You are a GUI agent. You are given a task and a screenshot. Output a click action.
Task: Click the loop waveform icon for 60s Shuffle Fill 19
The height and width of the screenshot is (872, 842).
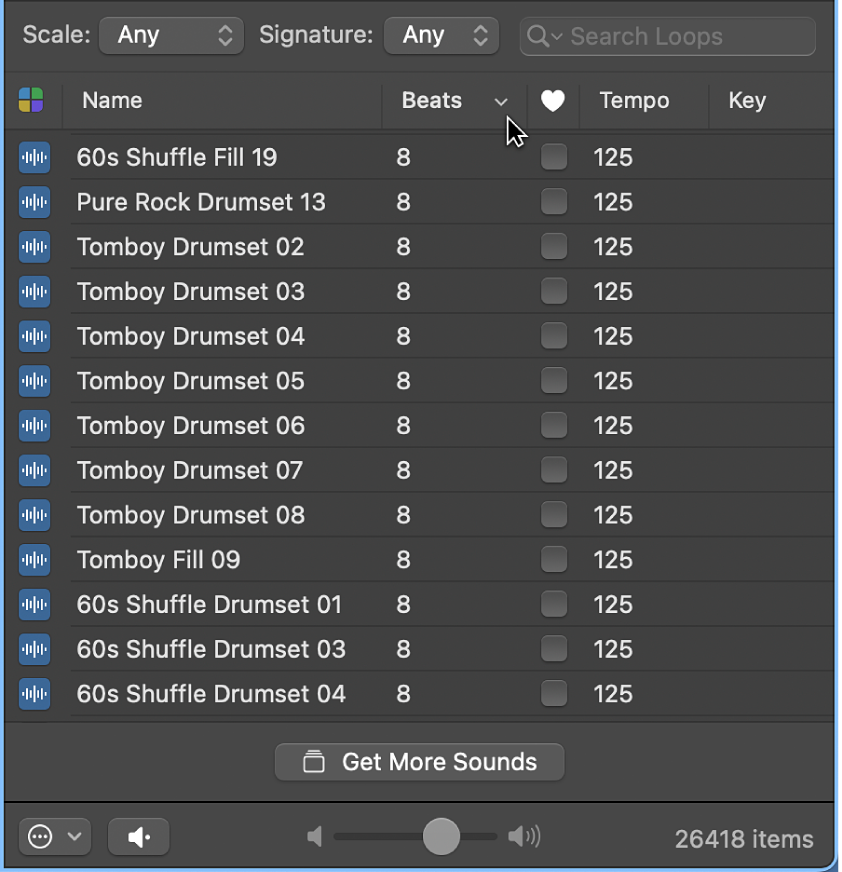(x=34, y=157)
